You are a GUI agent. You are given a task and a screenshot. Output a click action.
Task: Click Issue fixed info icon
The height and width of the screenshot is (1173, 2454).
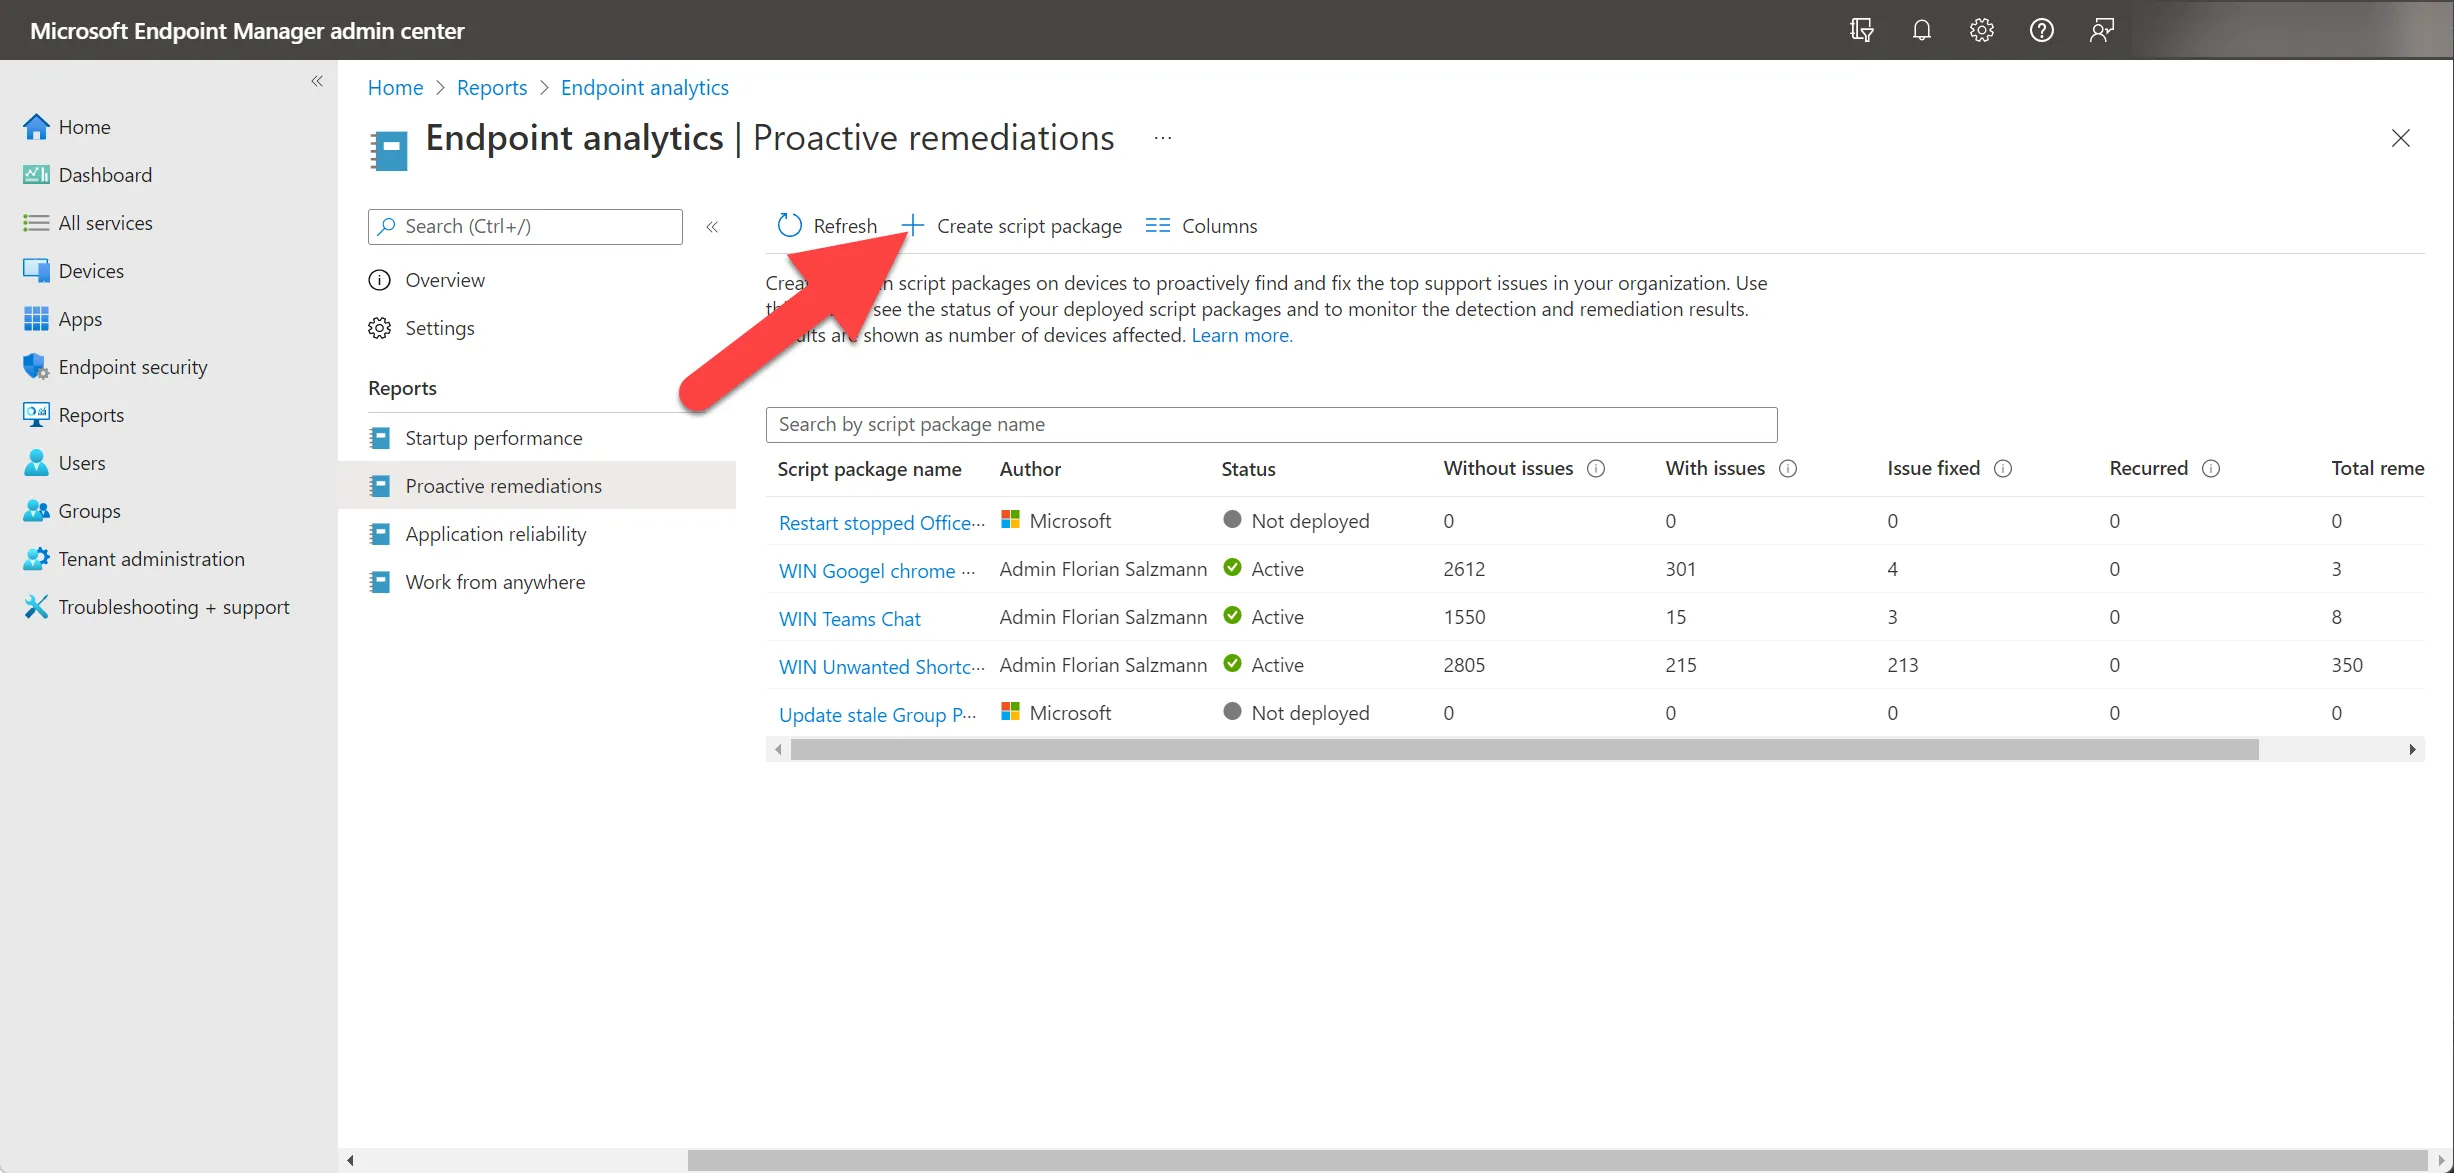[2003, 469]
